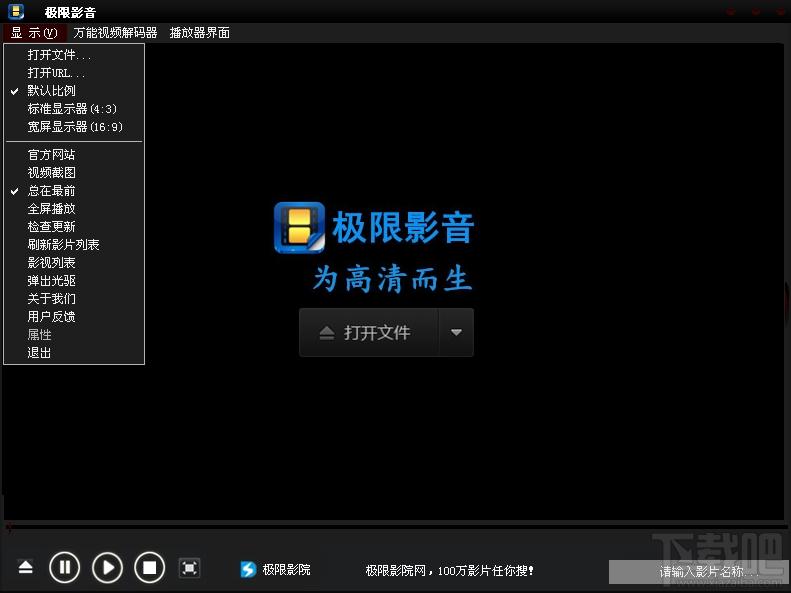Select 弹出光驱 menu entry
The height and width of the screenshot is (593, 791).
[x=74, y=281]
